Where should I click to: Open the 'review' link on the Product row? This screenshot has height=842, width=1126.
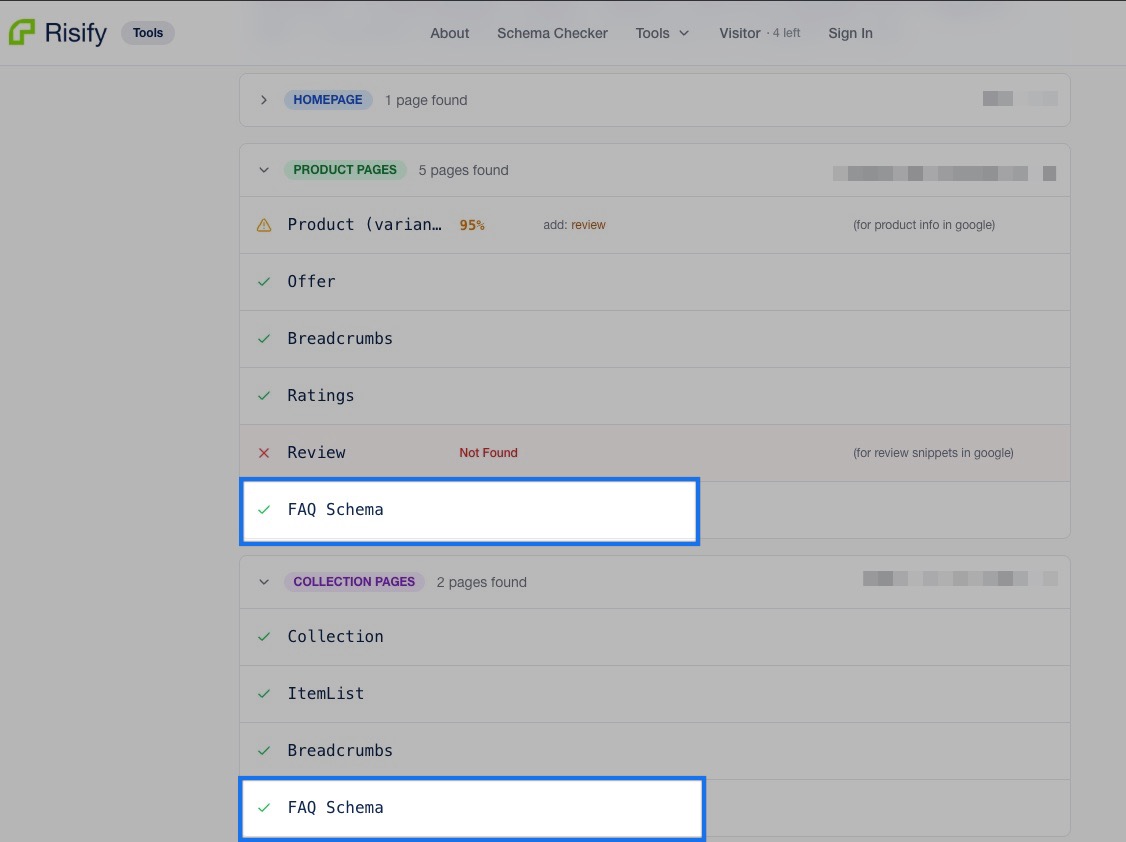click(588, 225)
